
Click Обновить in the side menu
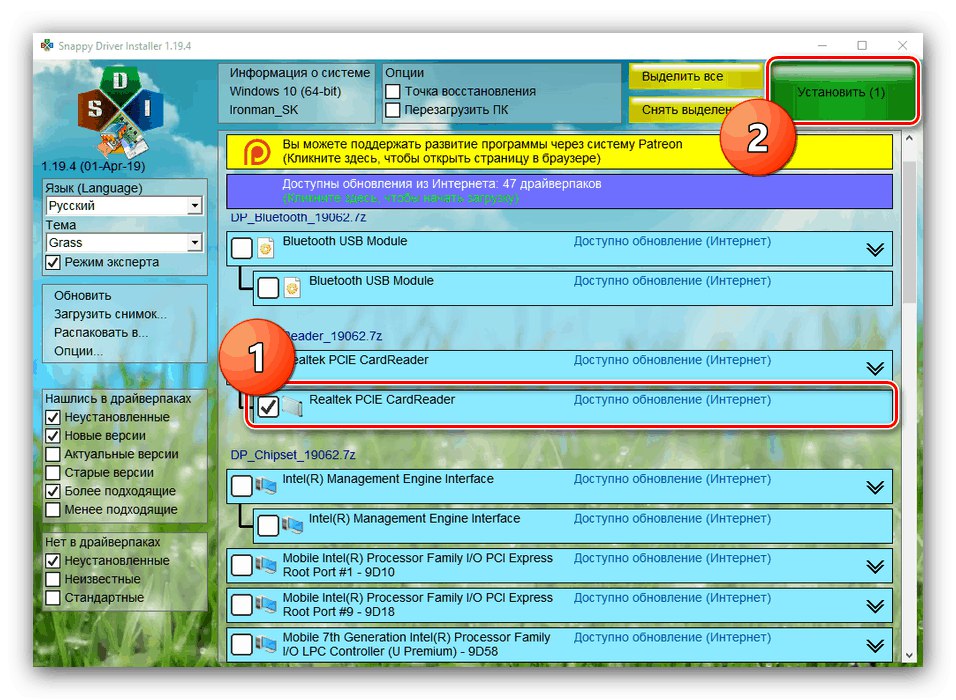[83, 296]
